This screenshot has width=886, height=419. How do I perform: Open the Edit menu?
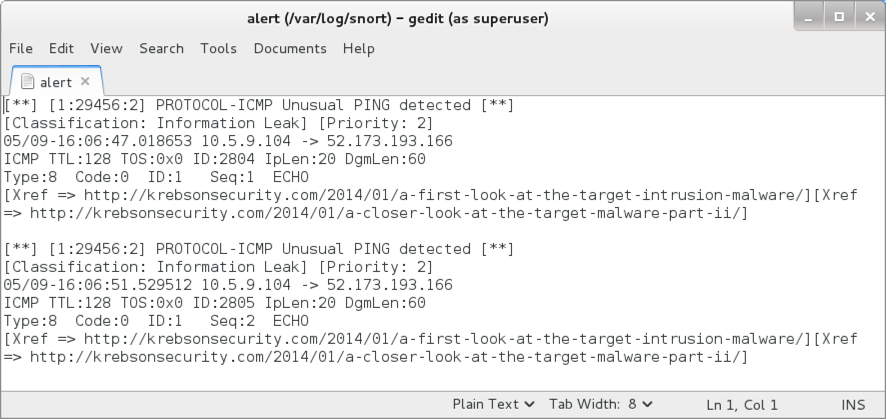pos(61,49)
